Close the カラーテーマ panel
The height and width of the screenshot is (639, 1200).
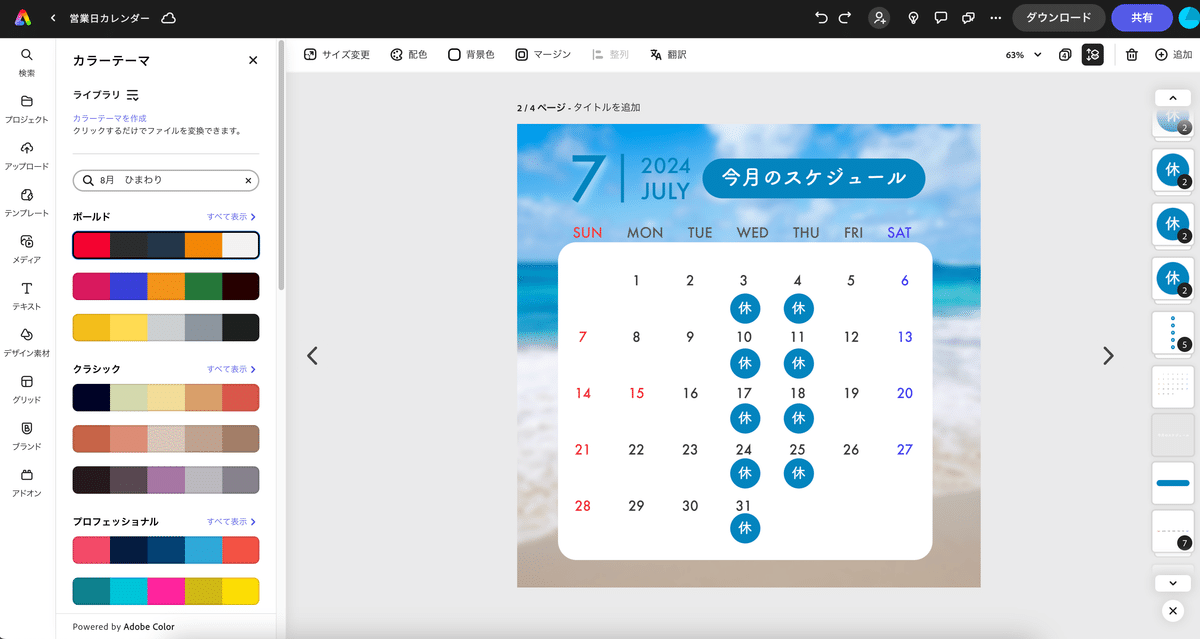click(x=253, y=60)
